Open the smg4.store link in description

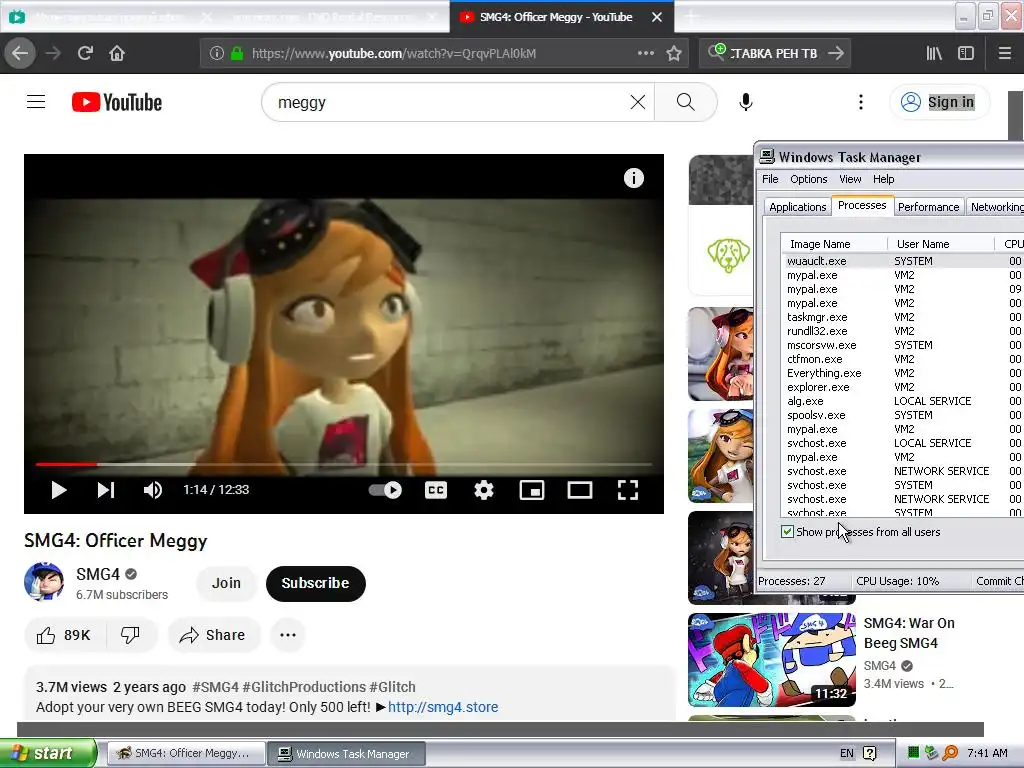[443, 707]
